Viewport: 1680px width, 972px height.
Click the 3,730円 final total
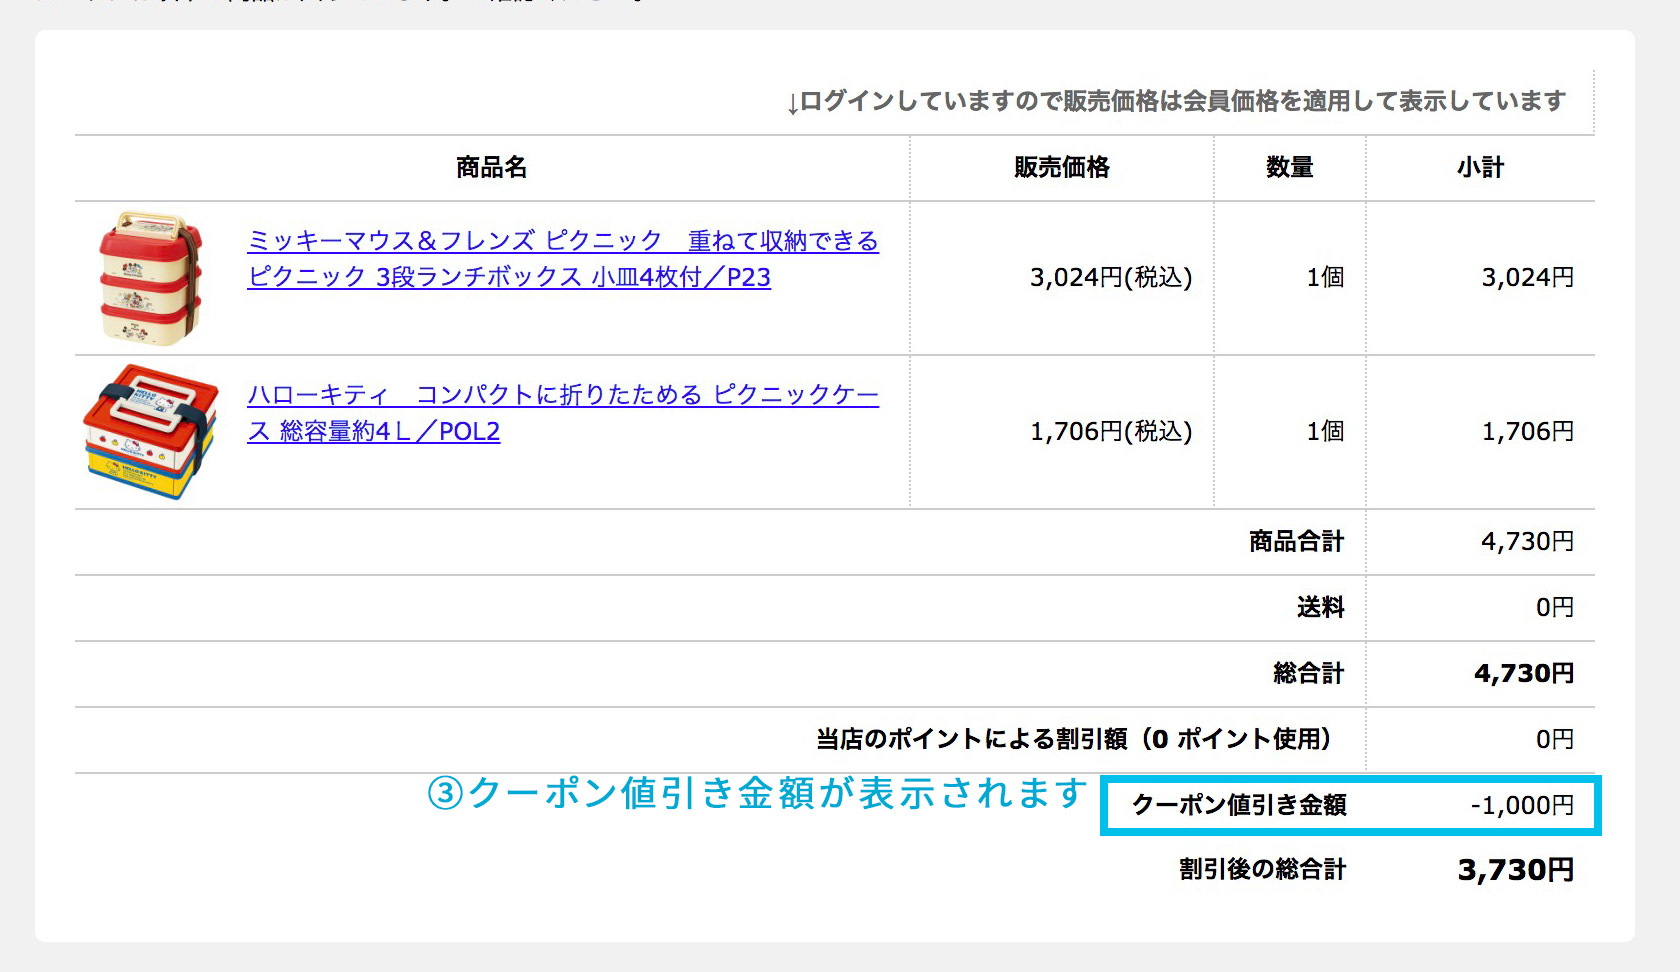pyautogui.click(x=1516, y=869)
